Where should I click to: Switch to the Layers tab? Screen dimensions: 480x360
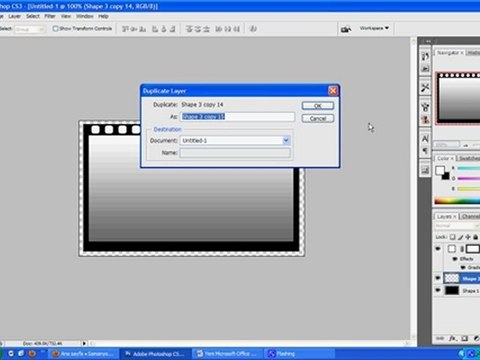[446, 217]
